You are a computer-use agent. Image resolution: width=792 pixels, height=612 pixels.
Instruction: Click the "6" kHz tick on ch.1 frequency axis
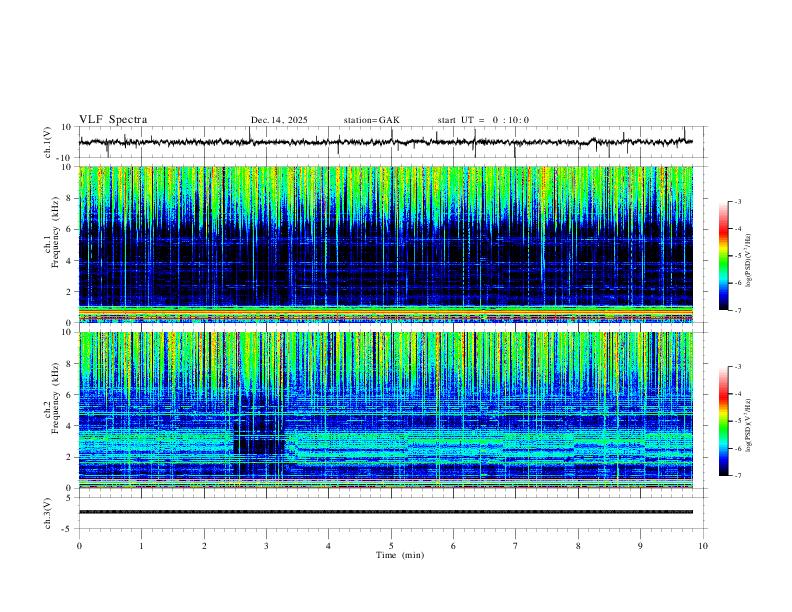(70, 229)
